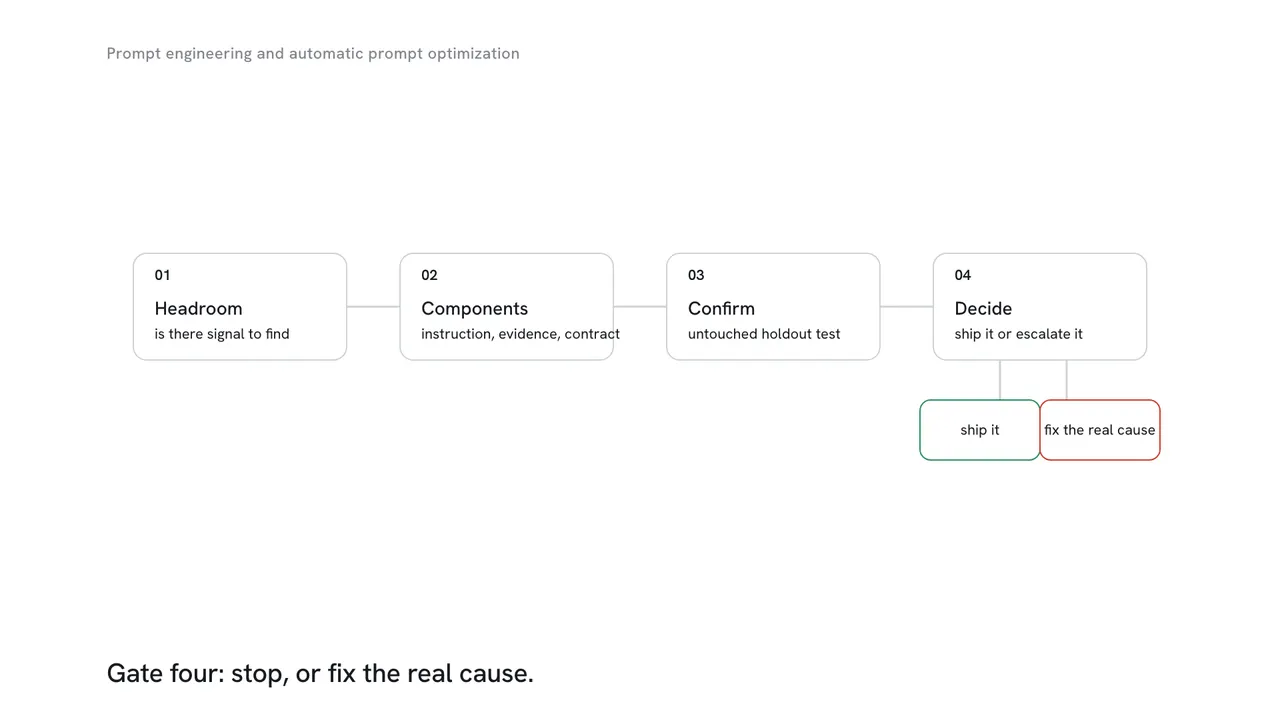Click the red 'fix the real cause' box

(1100, 430)
